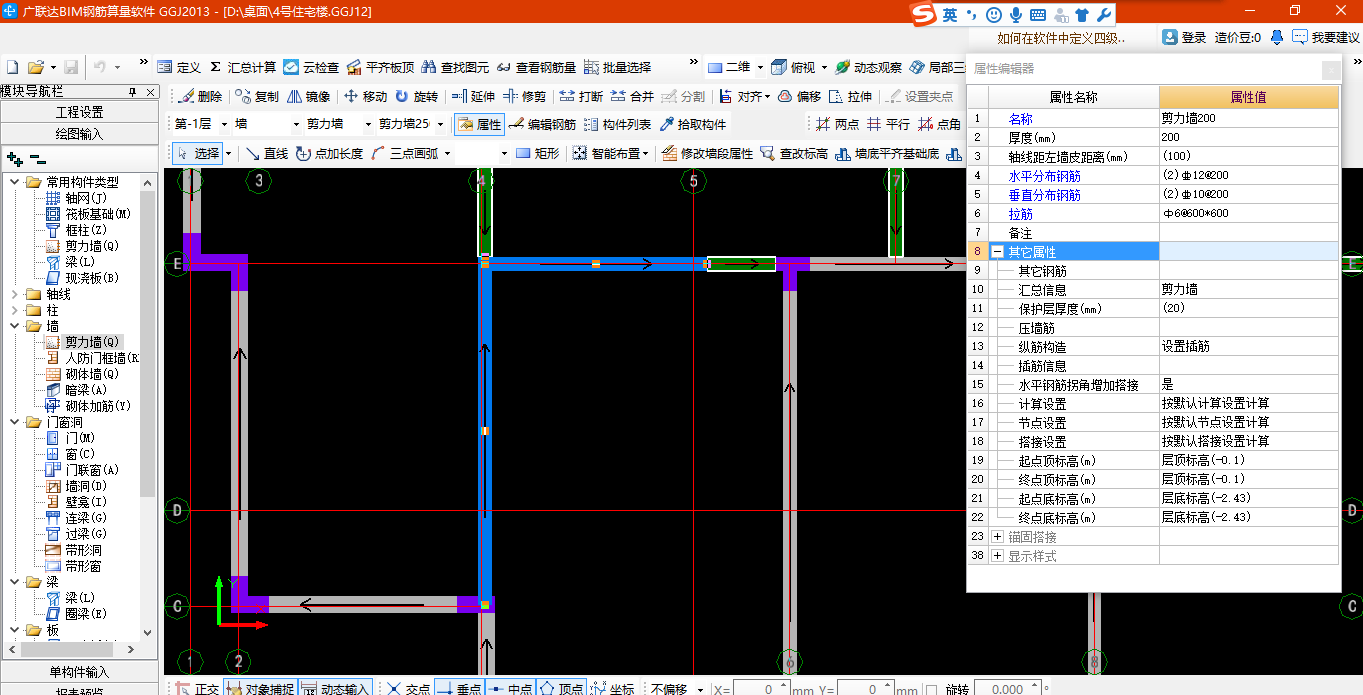
Task: Toggle 正交 orthogonal mode
Action: (x=197, y=689)
